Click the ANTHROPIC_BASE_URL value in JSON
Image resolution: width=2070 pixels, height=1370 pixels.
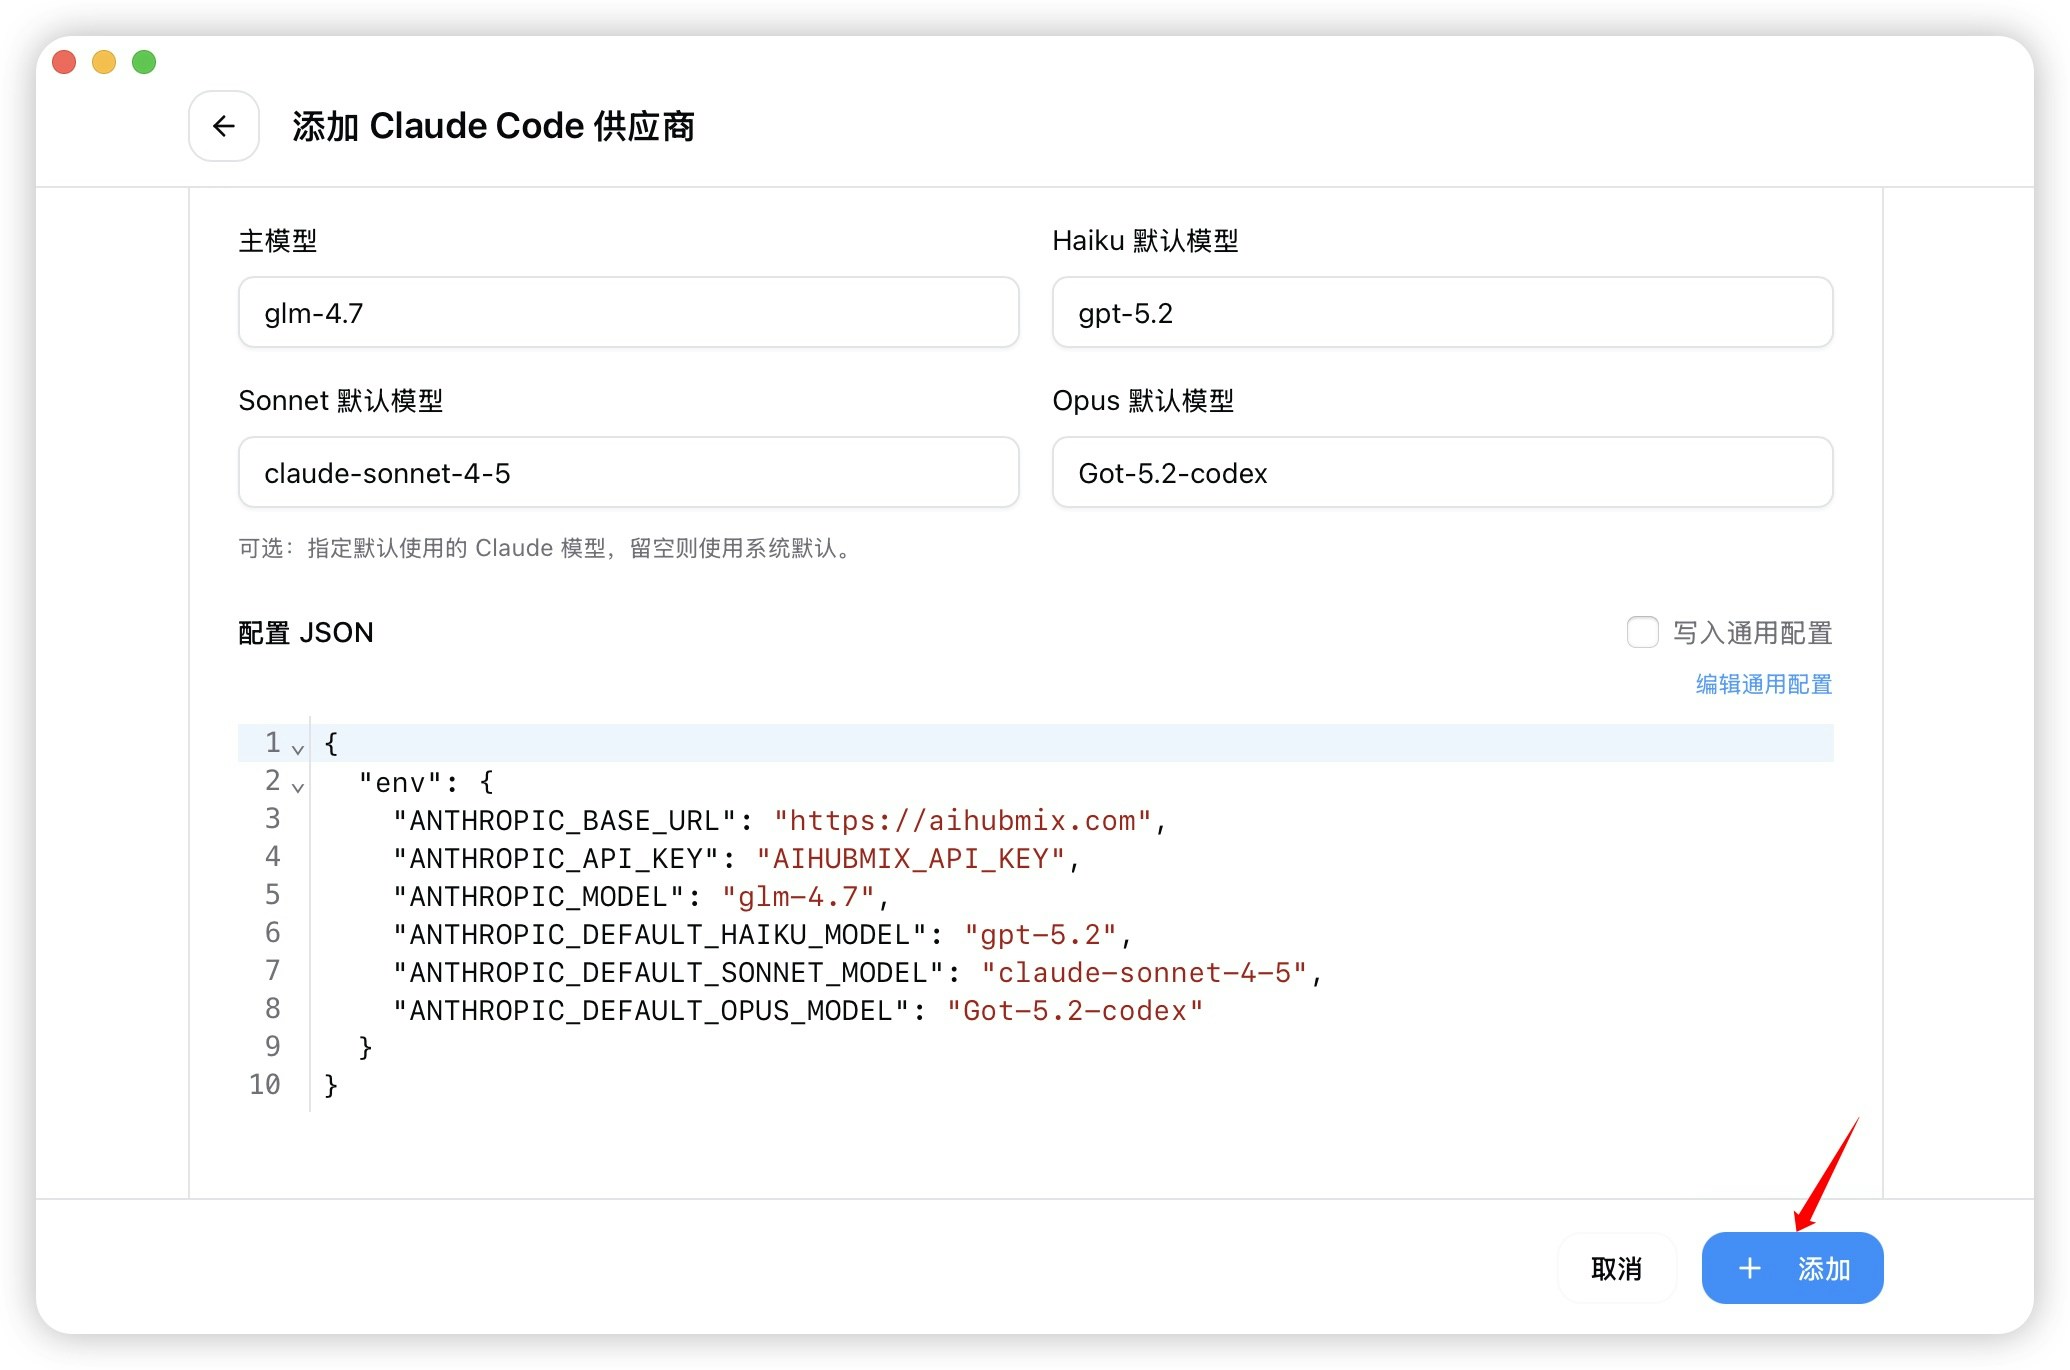click(x=962, y=821)
